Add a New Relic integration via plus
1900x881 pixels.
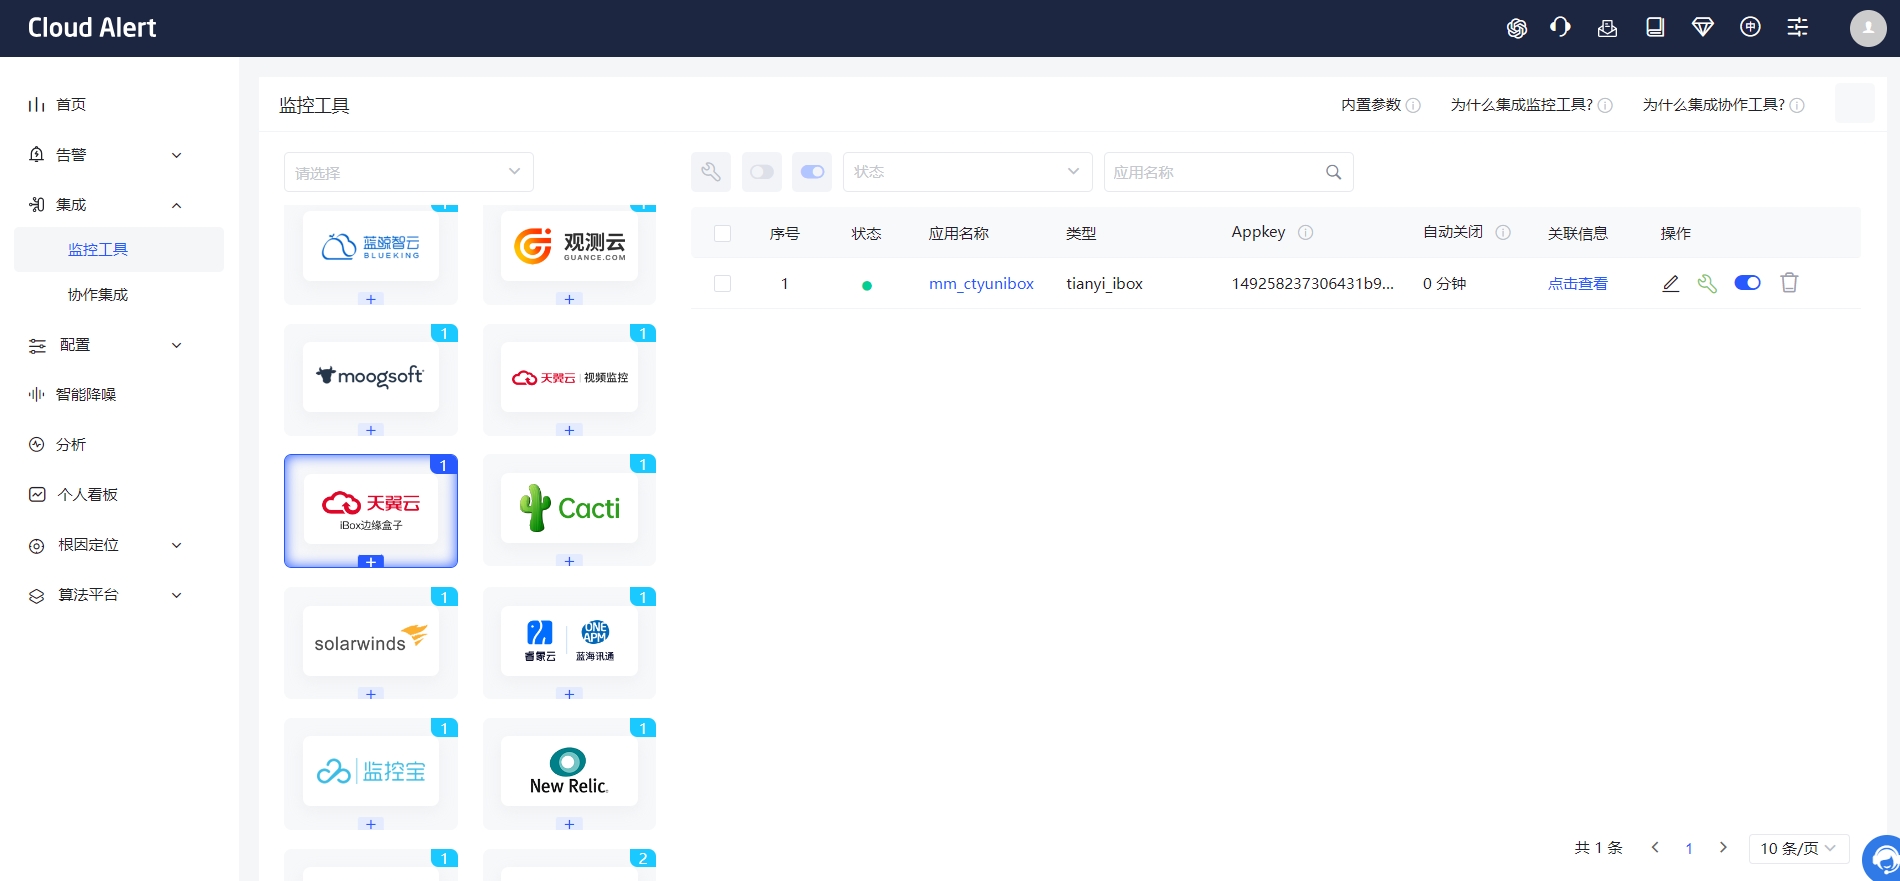click(x=569, y=824)
